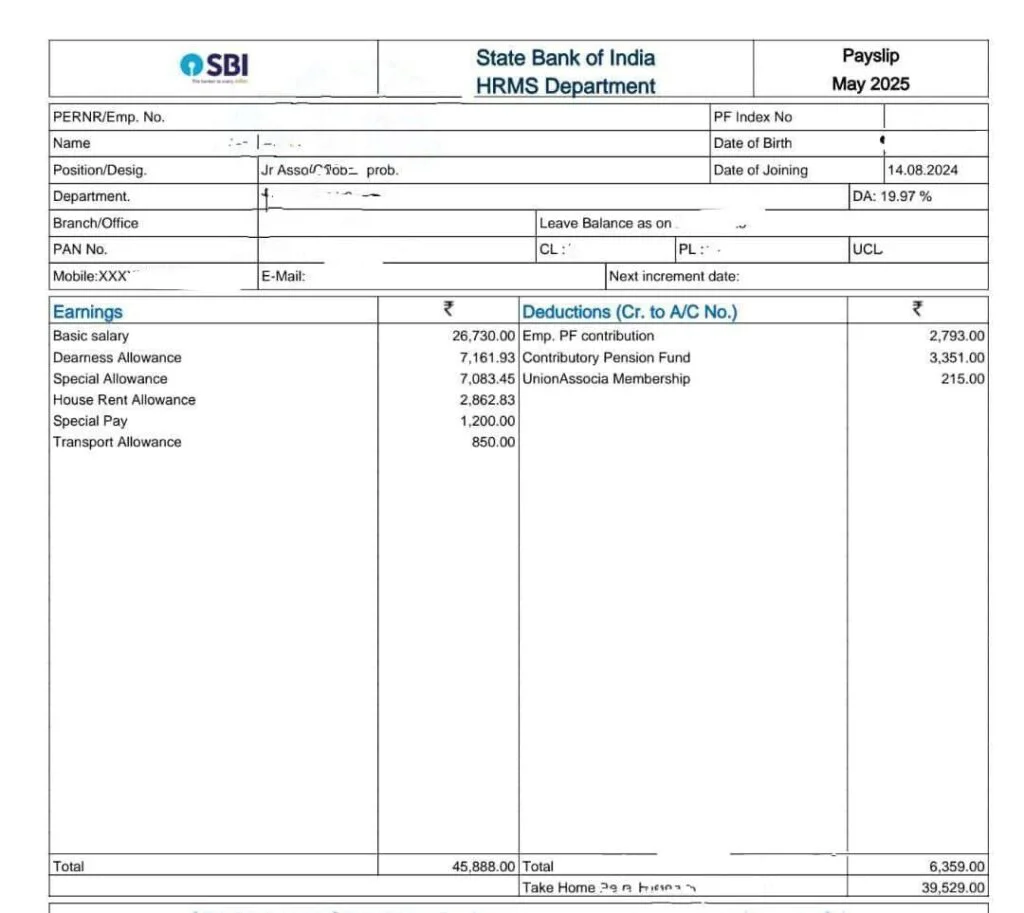Click the 'House Rent Allowance' row label
Viewport: 1024px width, 913px height.
pyautogui.click(x=124, y=400)
